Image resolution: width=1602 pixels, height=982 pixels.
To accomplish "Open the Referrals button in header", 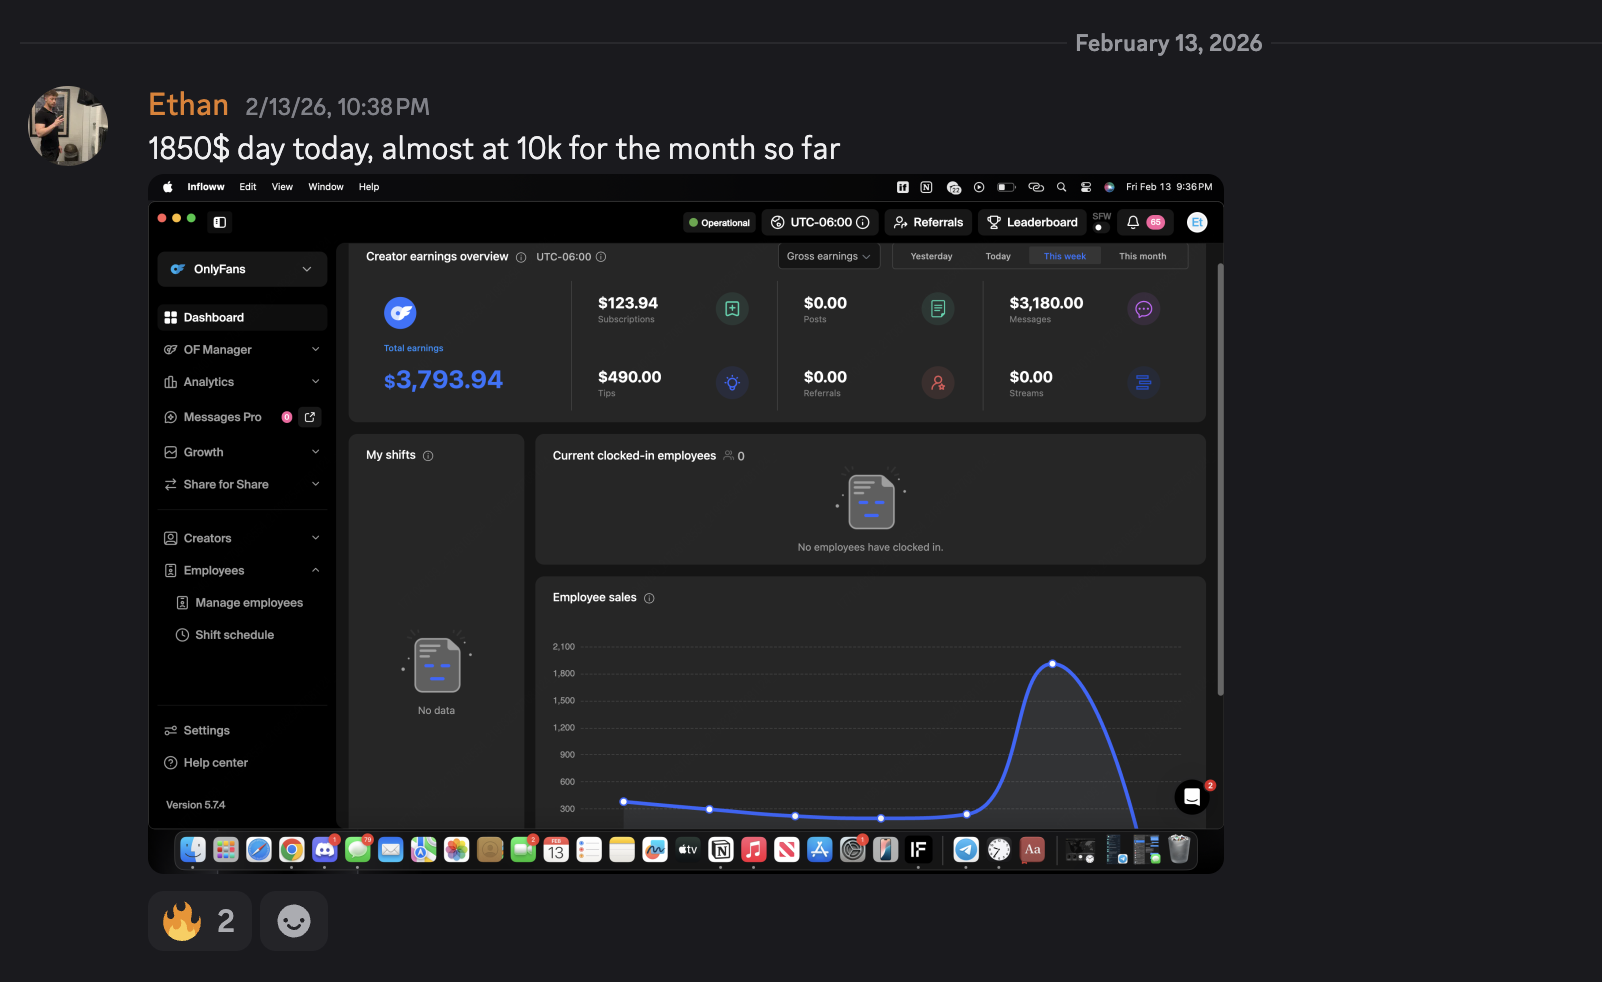I will pos(928,222).
